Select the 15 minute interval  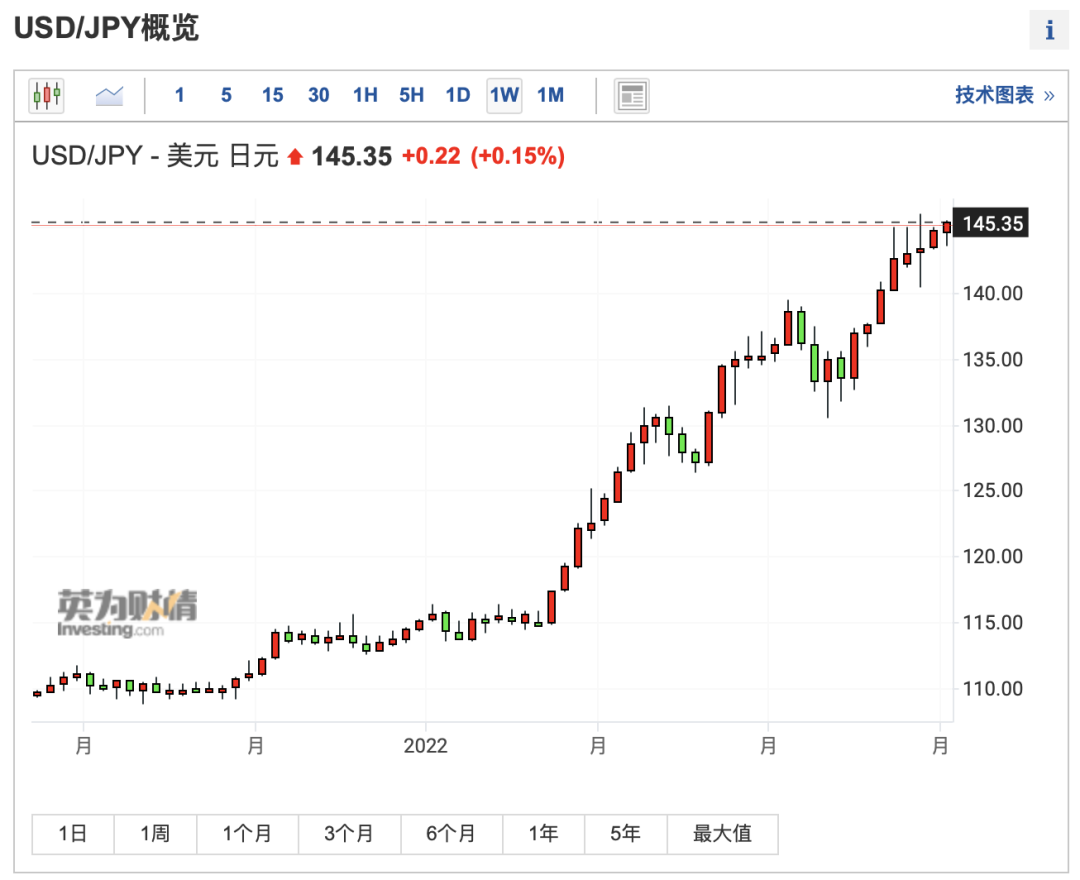[272, 95]
